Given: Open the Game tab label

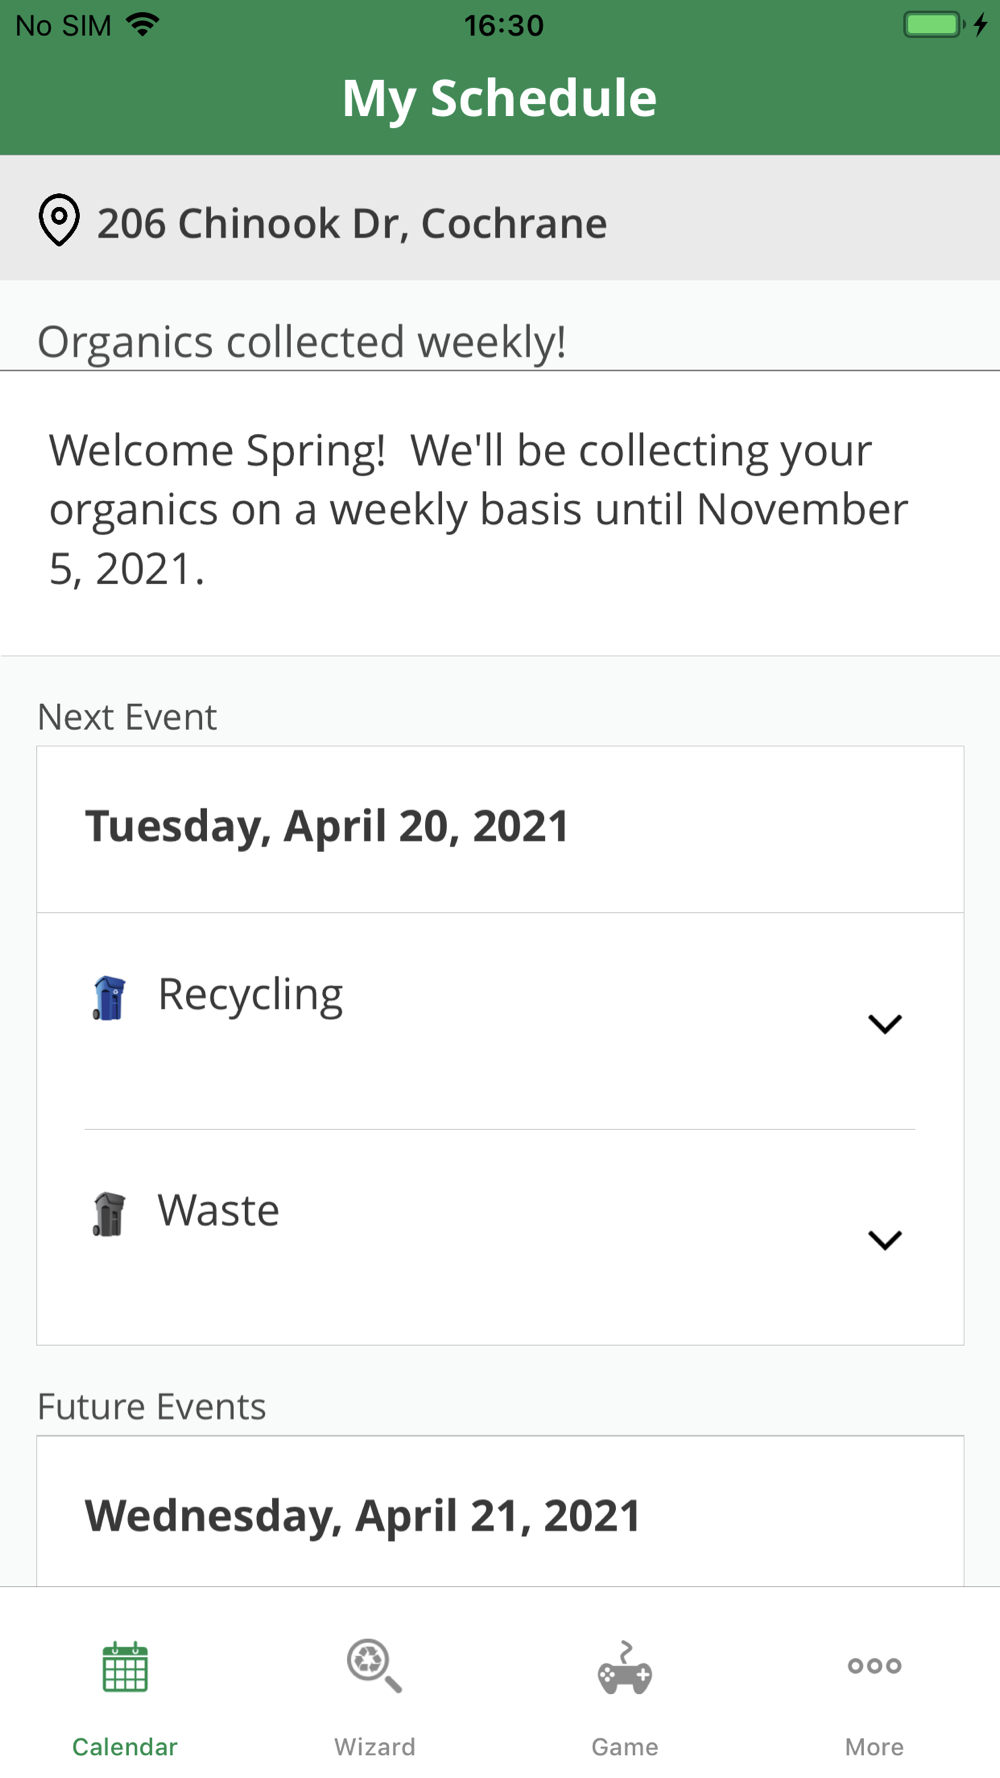Looking at the screenshot, I should [625, 1746].
